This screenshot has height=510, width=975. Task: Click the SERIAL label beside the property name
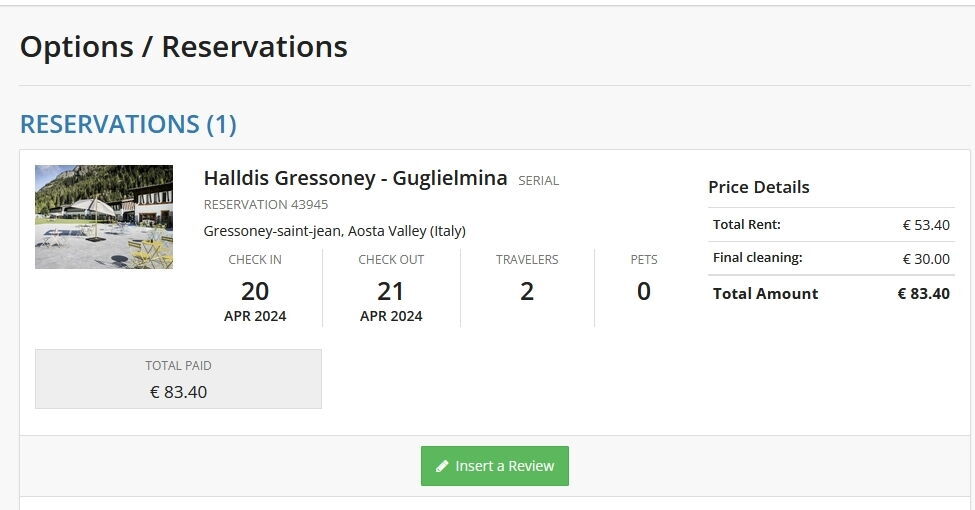pyautogui.click(x=538, y=181)
